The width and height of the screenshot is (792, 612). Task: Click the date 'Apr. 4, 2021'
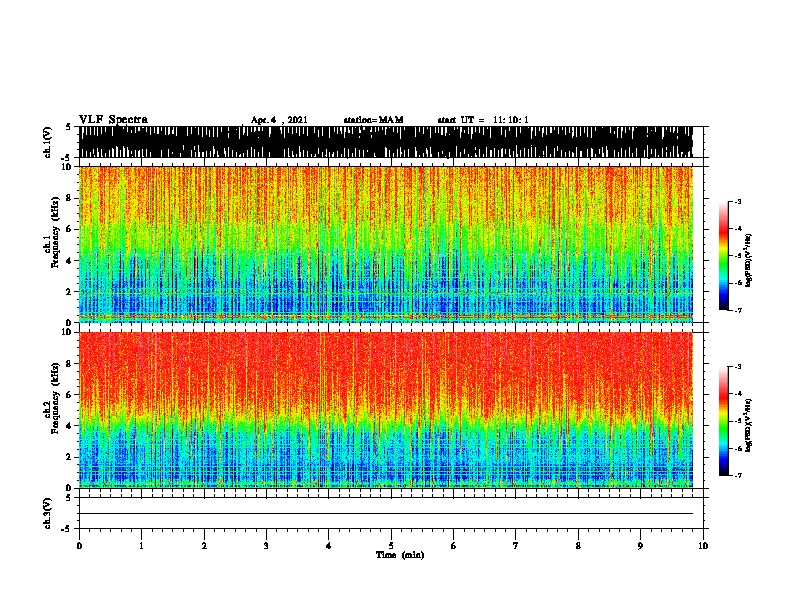click(279, 120)
